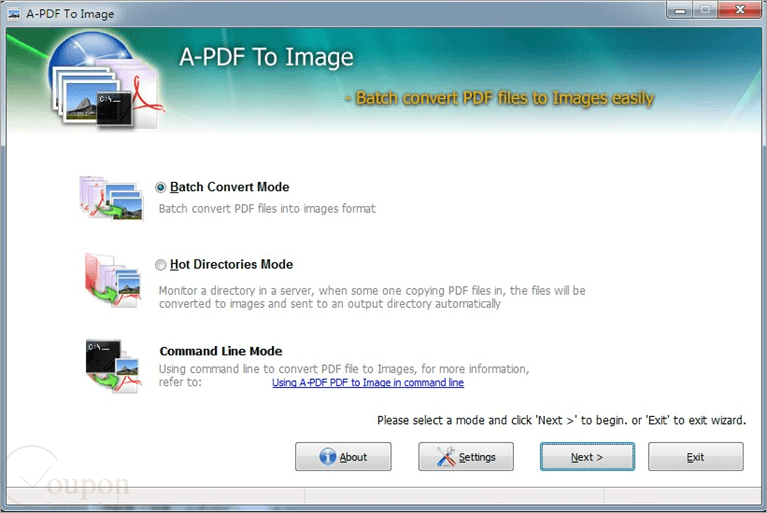Click the A-PDF To Image title bar icon
The height and width of the screenshot is (513, 767).
coord(14,14)
